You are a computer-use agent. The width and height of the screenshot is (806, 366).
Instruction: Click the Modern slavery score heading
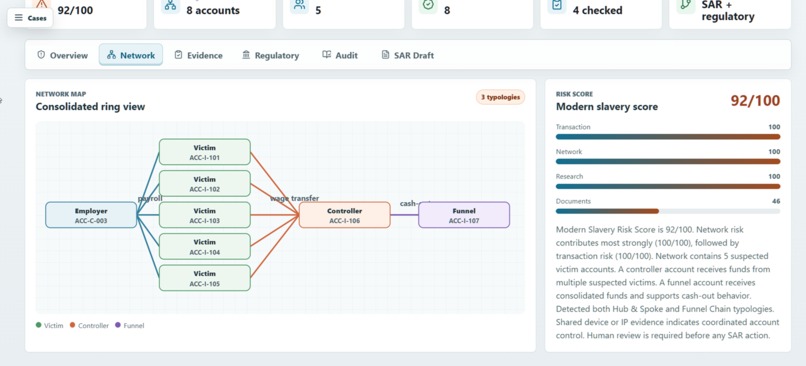coord(607,107)
